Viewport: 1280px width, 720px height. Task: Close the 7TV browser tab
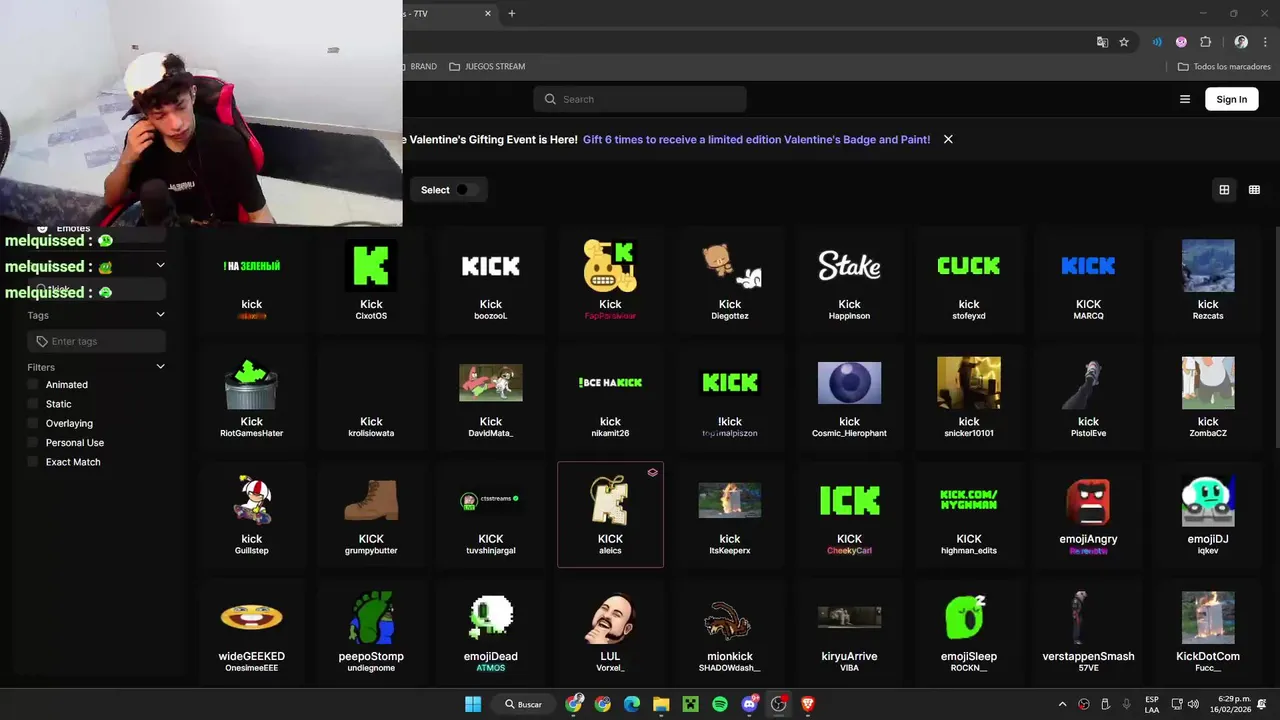coord(488,13)
